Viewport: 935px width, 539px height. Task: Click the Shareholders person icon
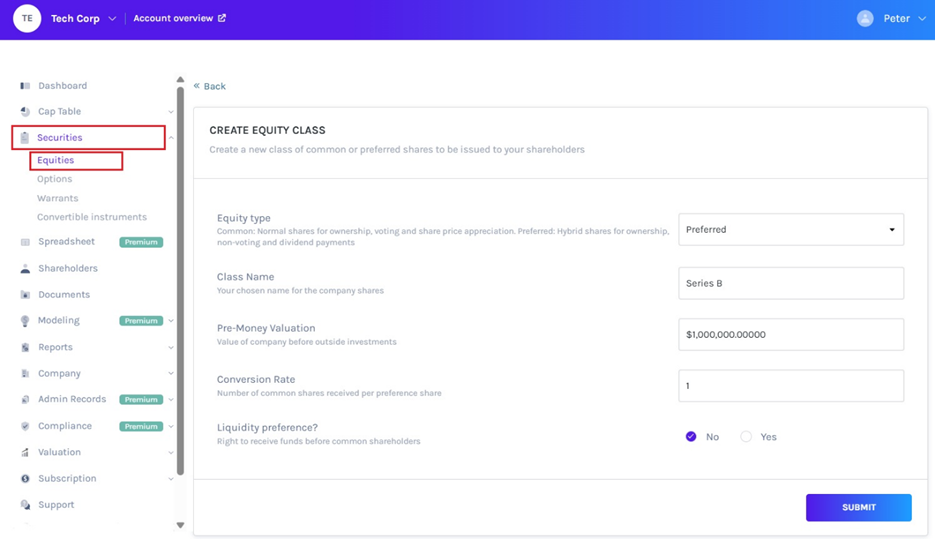pyautogui.click(x=25, y=269)
